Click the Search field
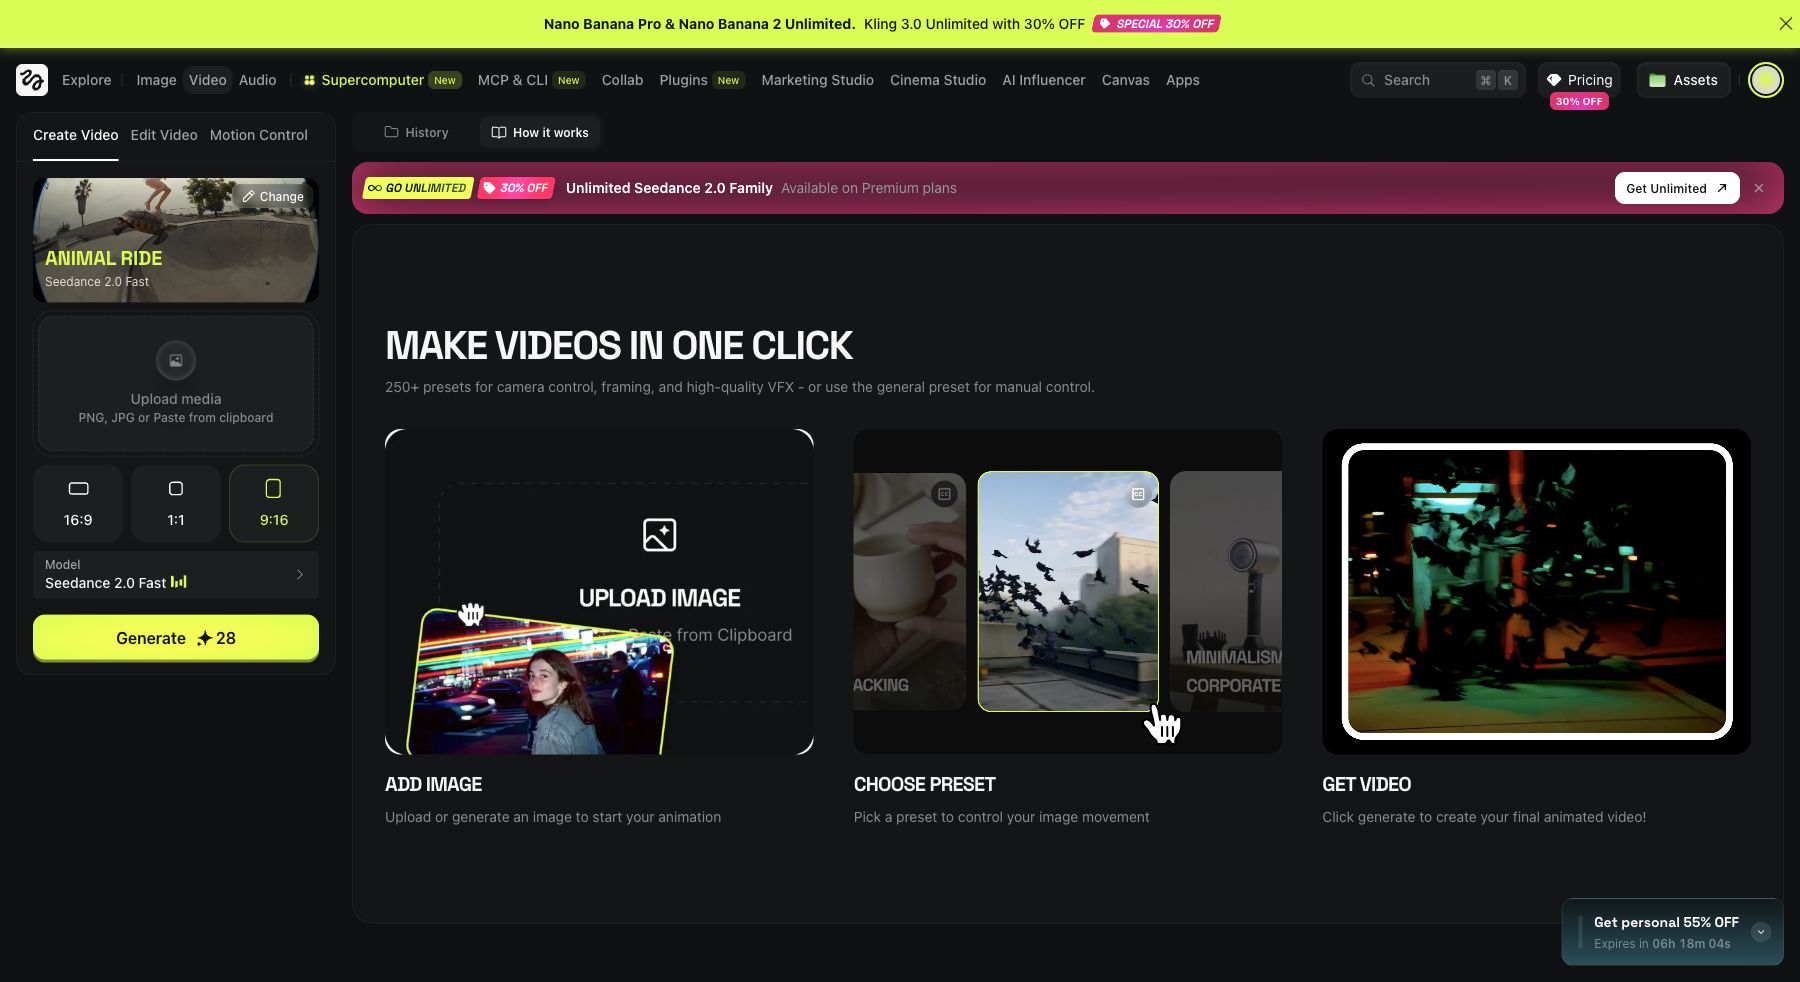The image size is (1800, 982). 1438,80
